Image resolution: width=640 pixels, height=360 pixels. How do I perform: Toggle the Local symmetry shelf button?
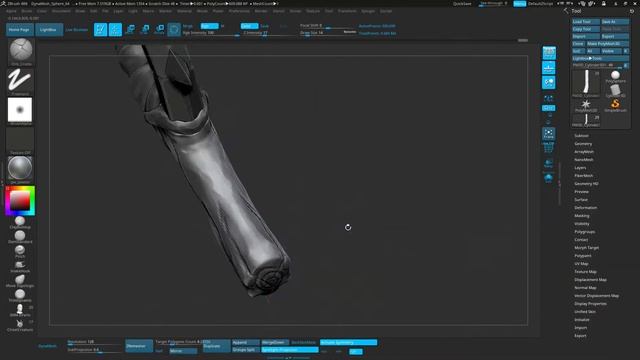coord(549,83)
